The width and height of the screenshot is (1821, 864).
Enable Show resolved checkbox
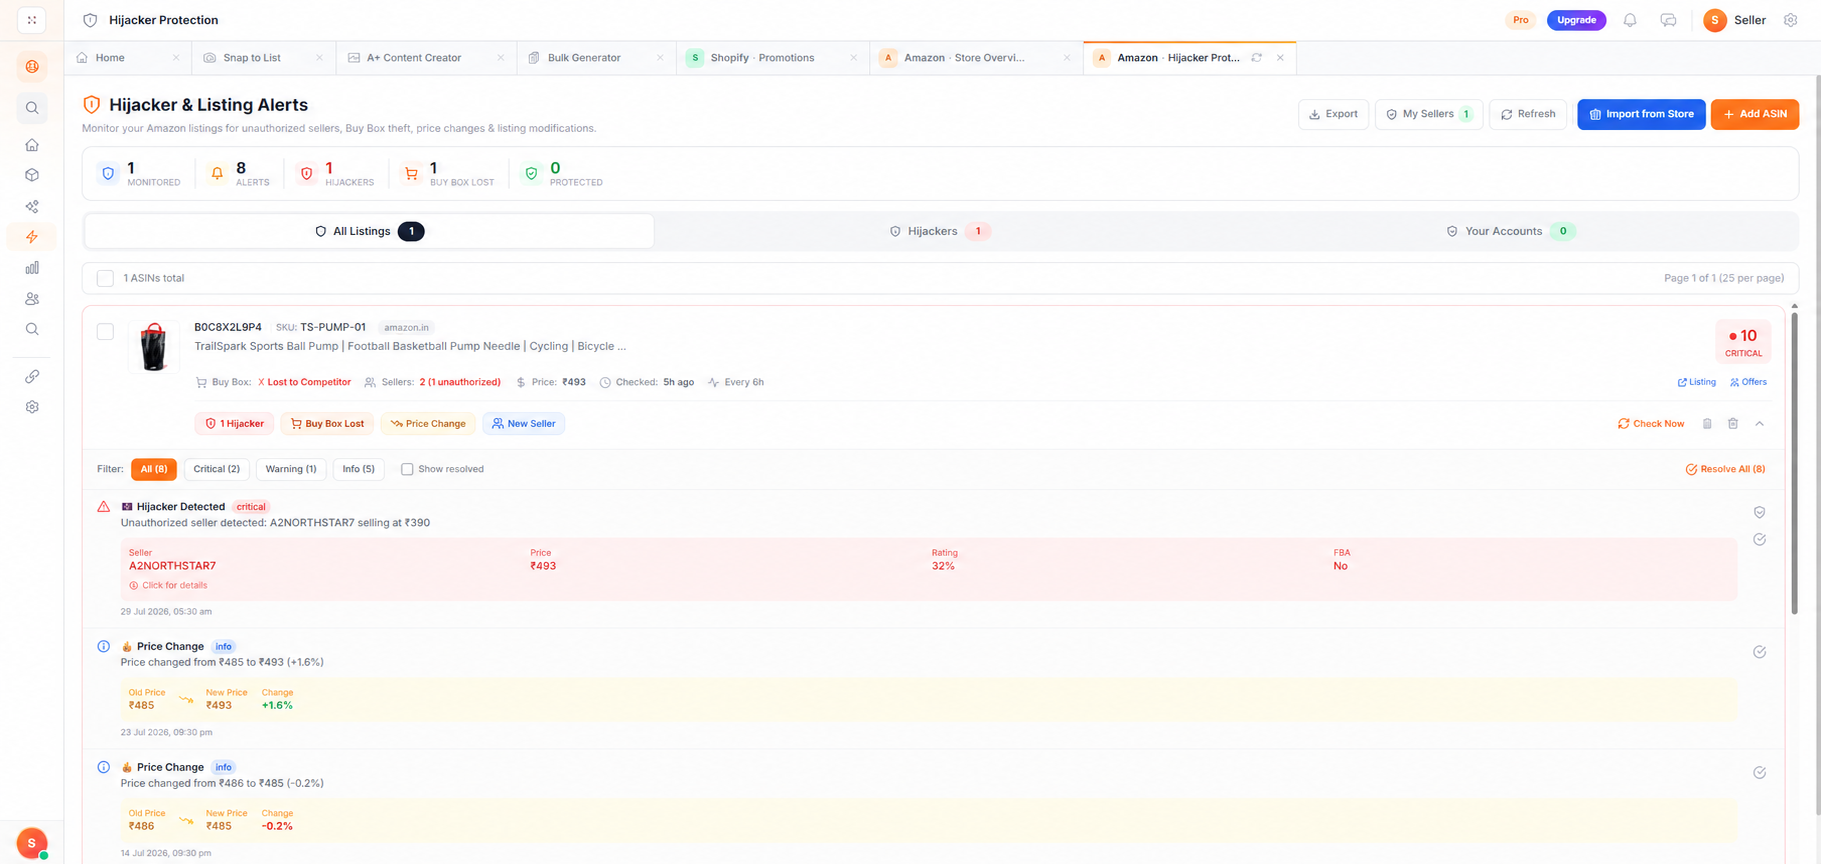(x=407, y=469)
